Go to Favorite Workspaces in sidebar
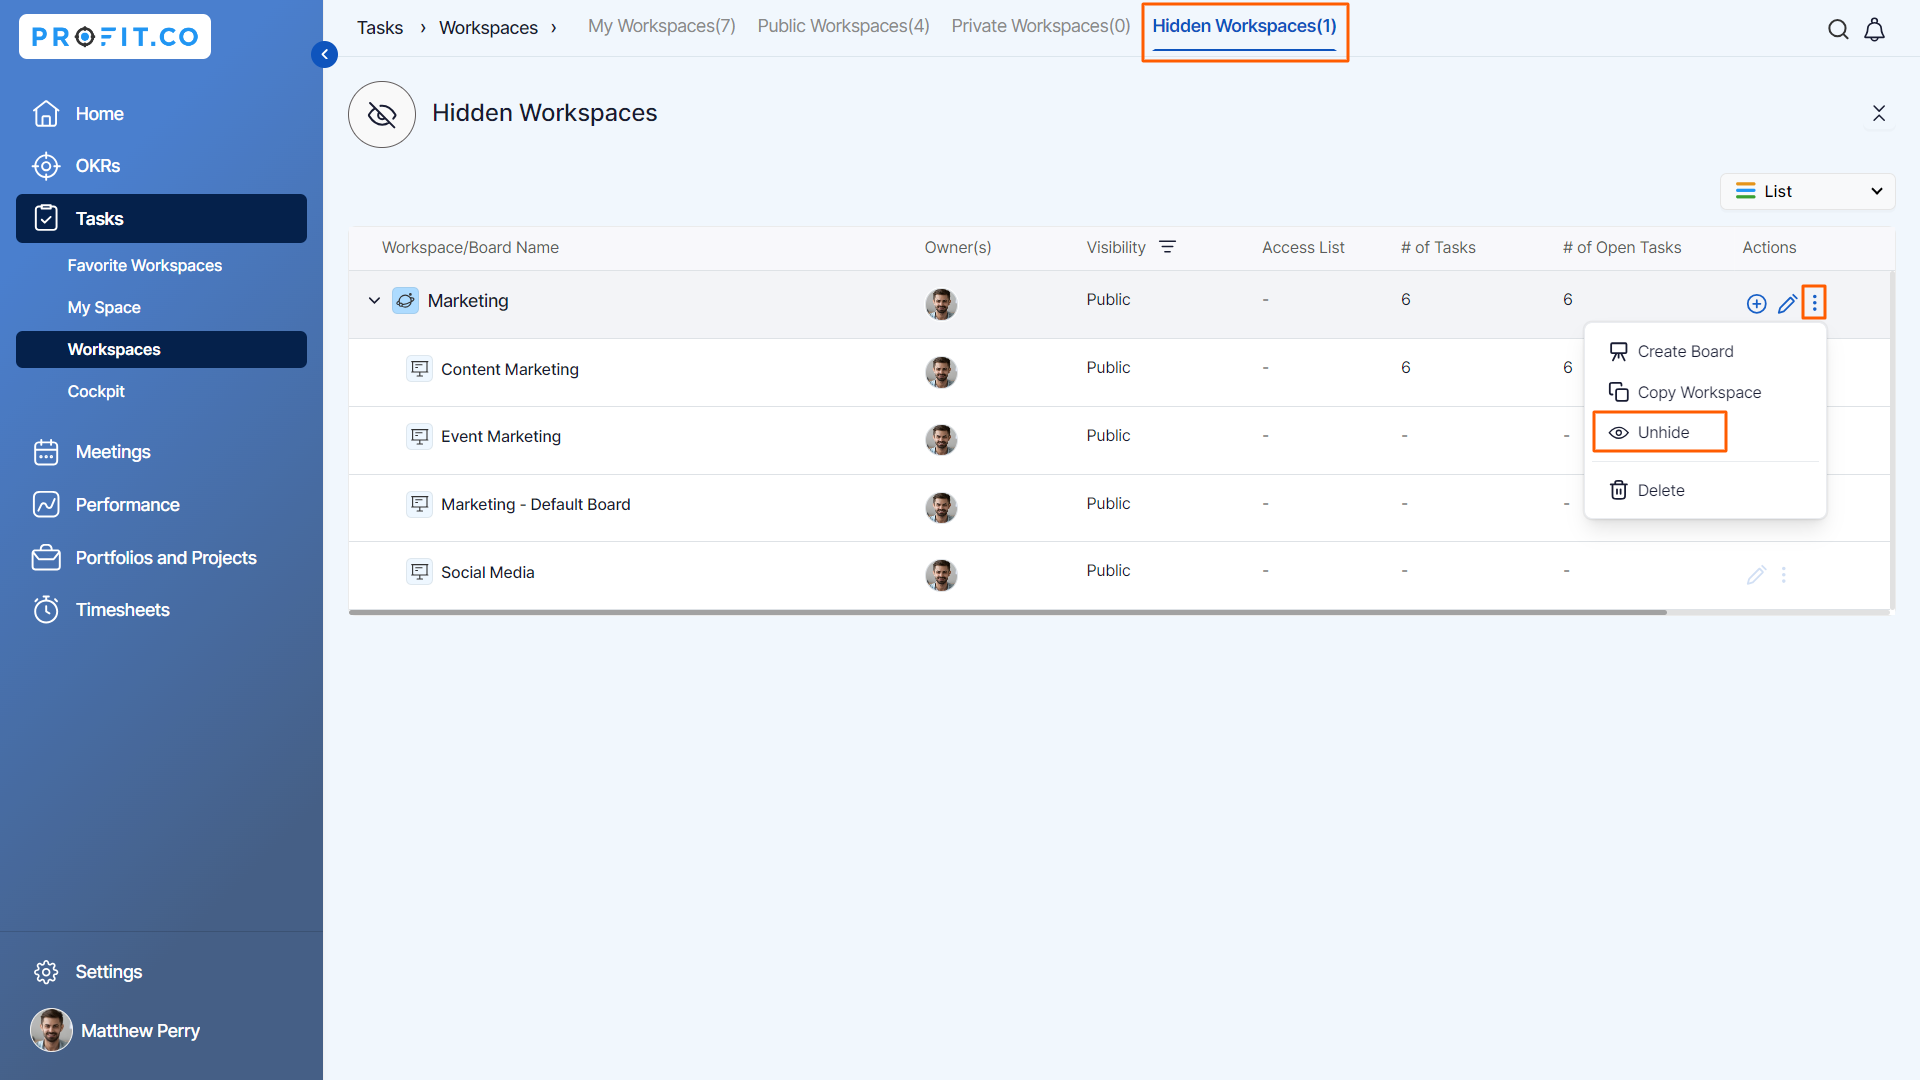This screenshot has width=1920, height=1080. click(x=144, y=265)
